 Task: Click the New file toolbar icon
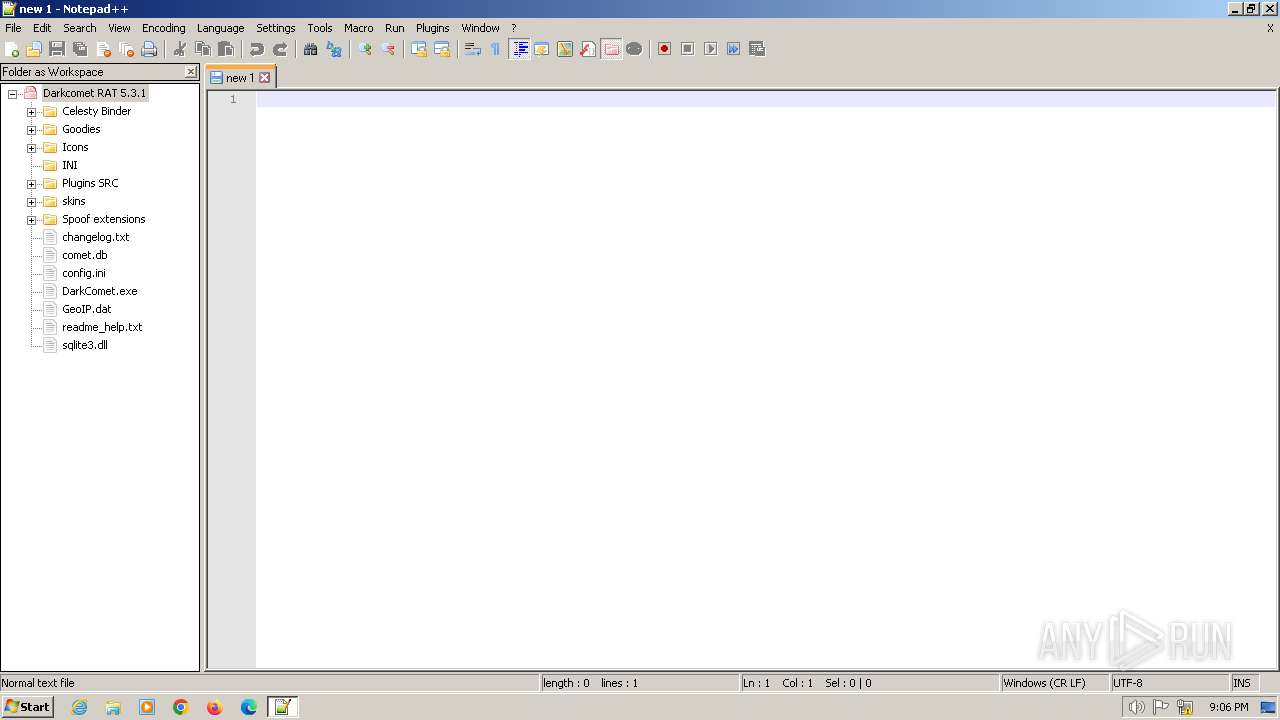coord(12,49)
